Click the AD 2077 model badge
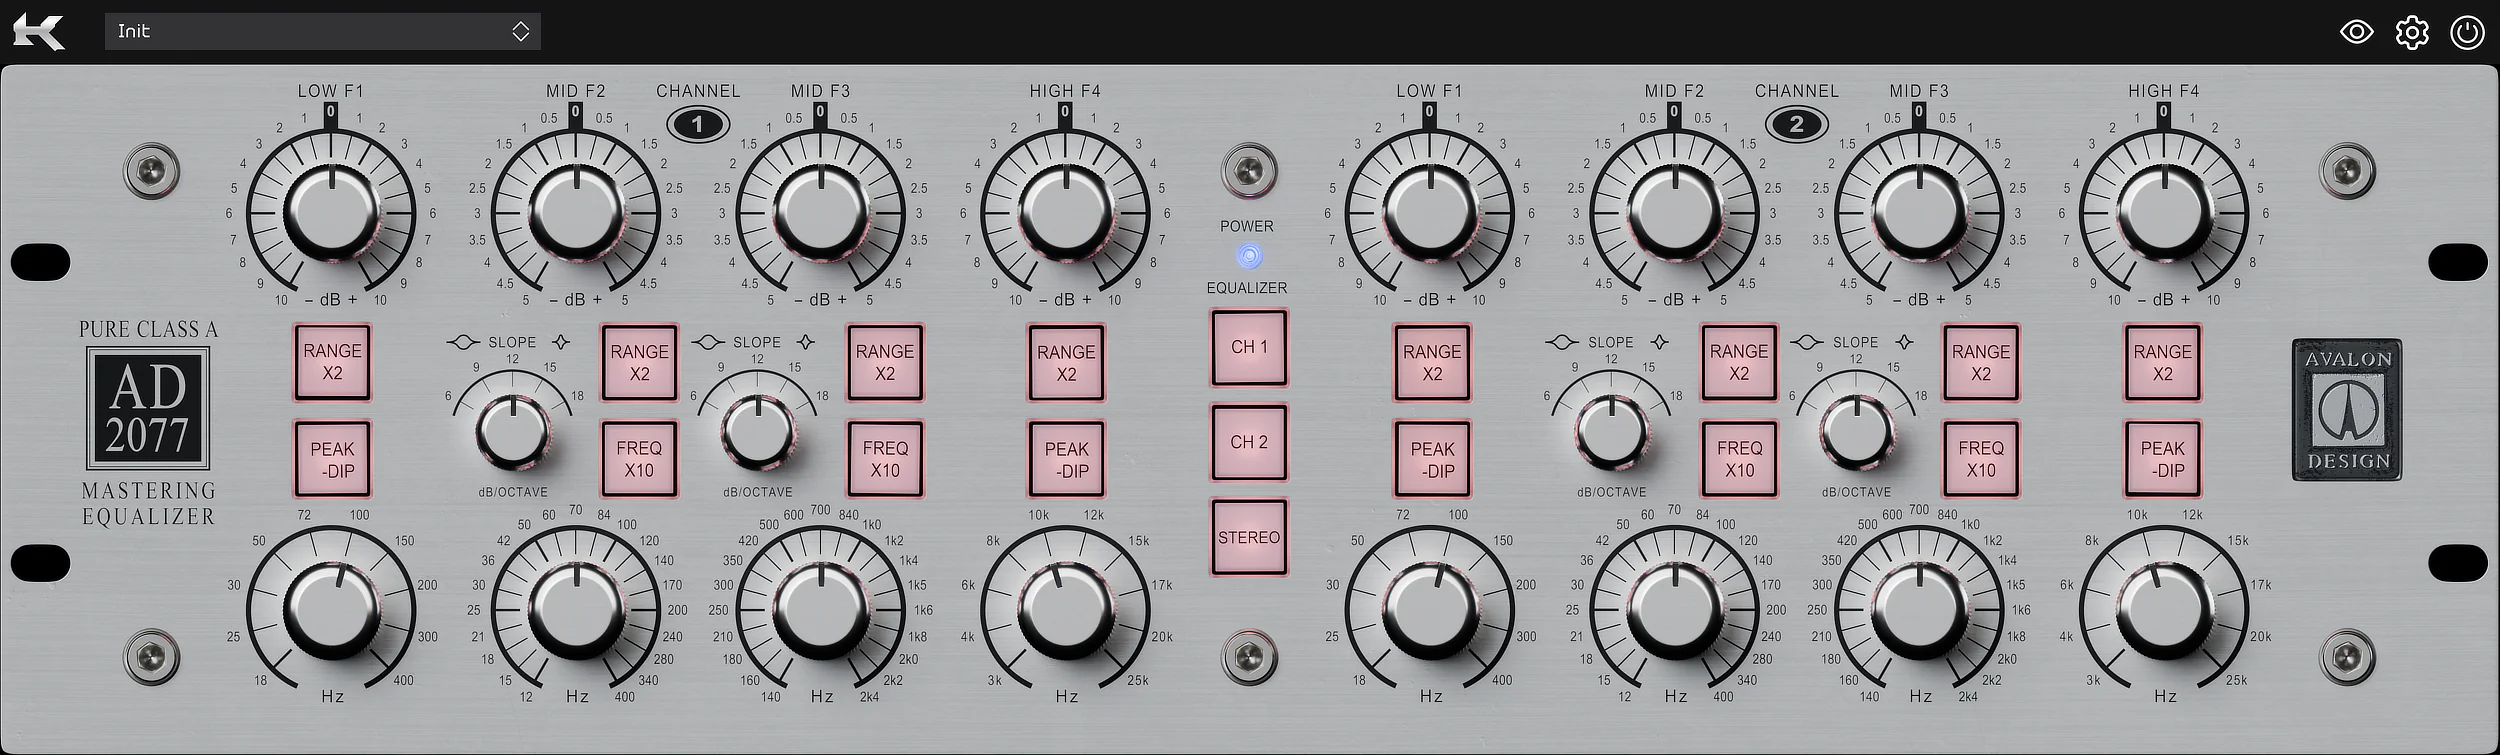The image size is (2500, 755). (x=148, y=409)
